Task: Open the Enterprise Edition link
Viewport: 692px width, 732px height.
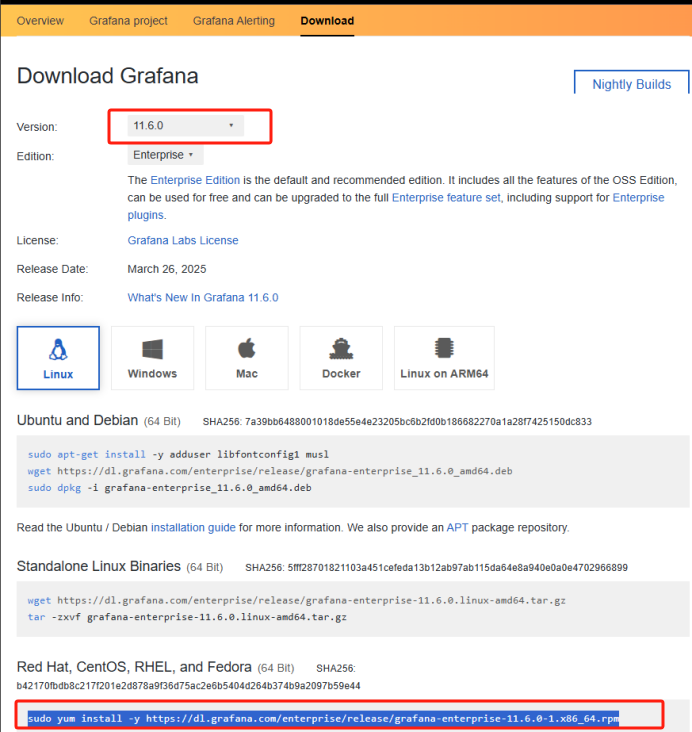Action: [195, 180]
